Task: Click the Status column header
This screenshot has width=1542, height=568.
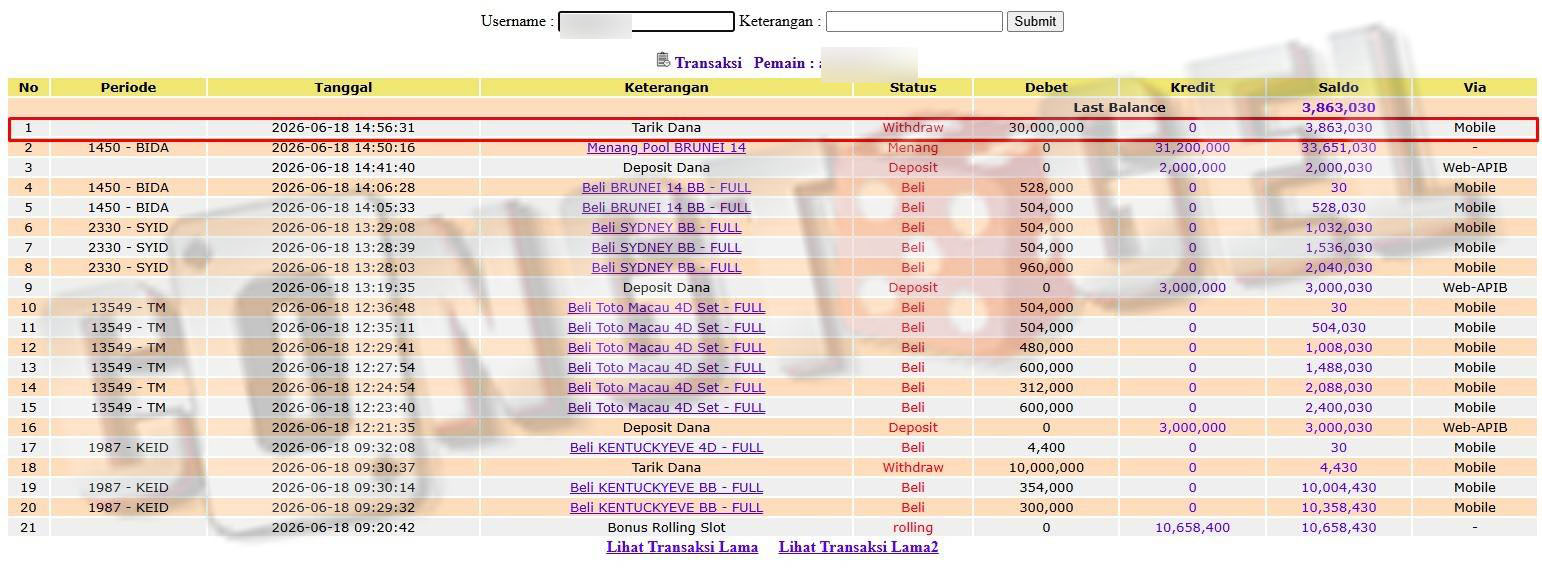Action: (913, 87)
